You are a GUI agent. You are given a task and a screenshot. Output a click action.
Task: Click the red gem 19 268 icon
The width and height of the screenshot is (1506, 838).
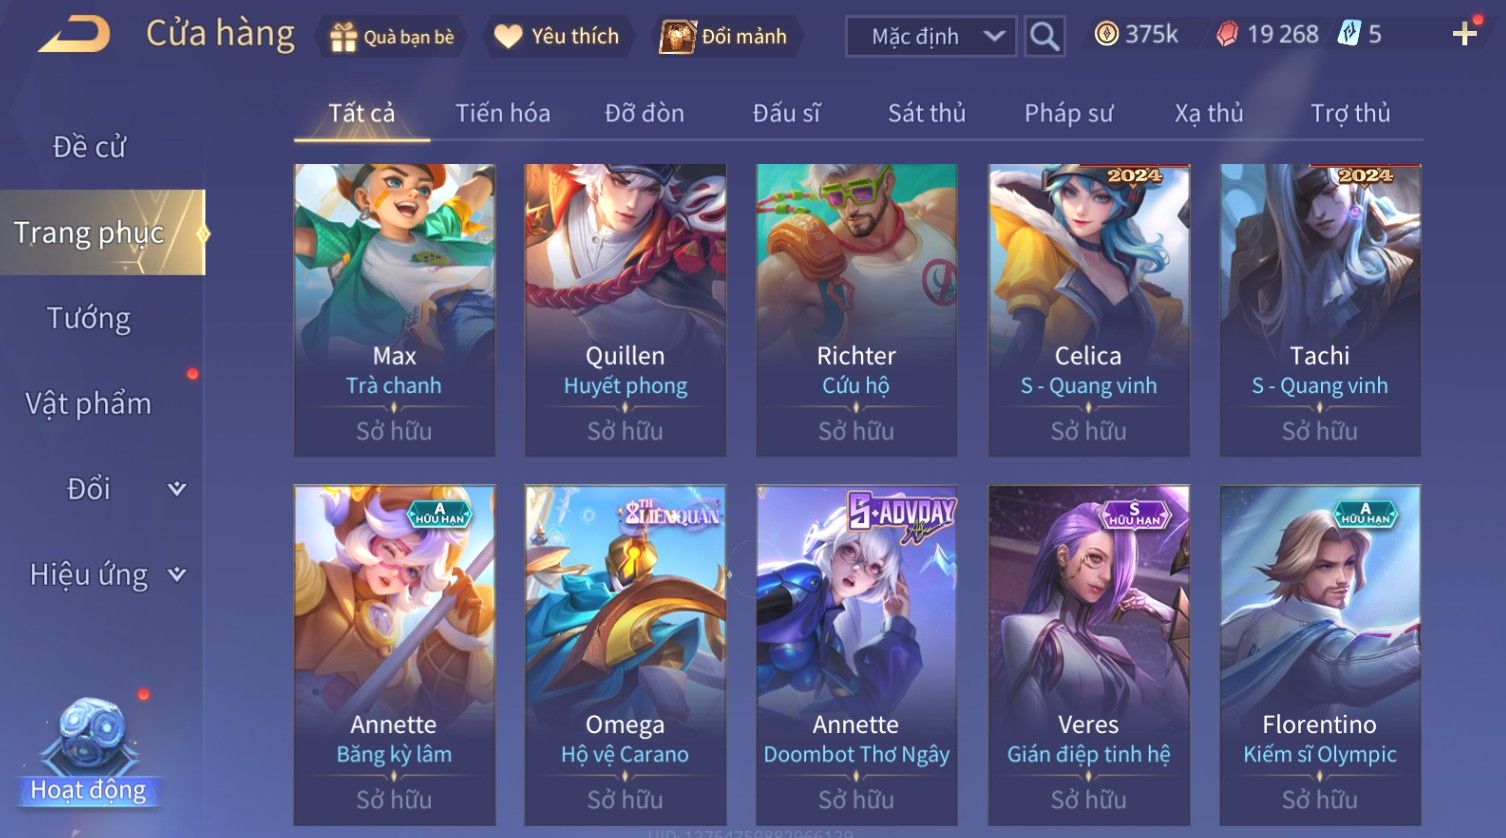click(x=1227, y=35)
